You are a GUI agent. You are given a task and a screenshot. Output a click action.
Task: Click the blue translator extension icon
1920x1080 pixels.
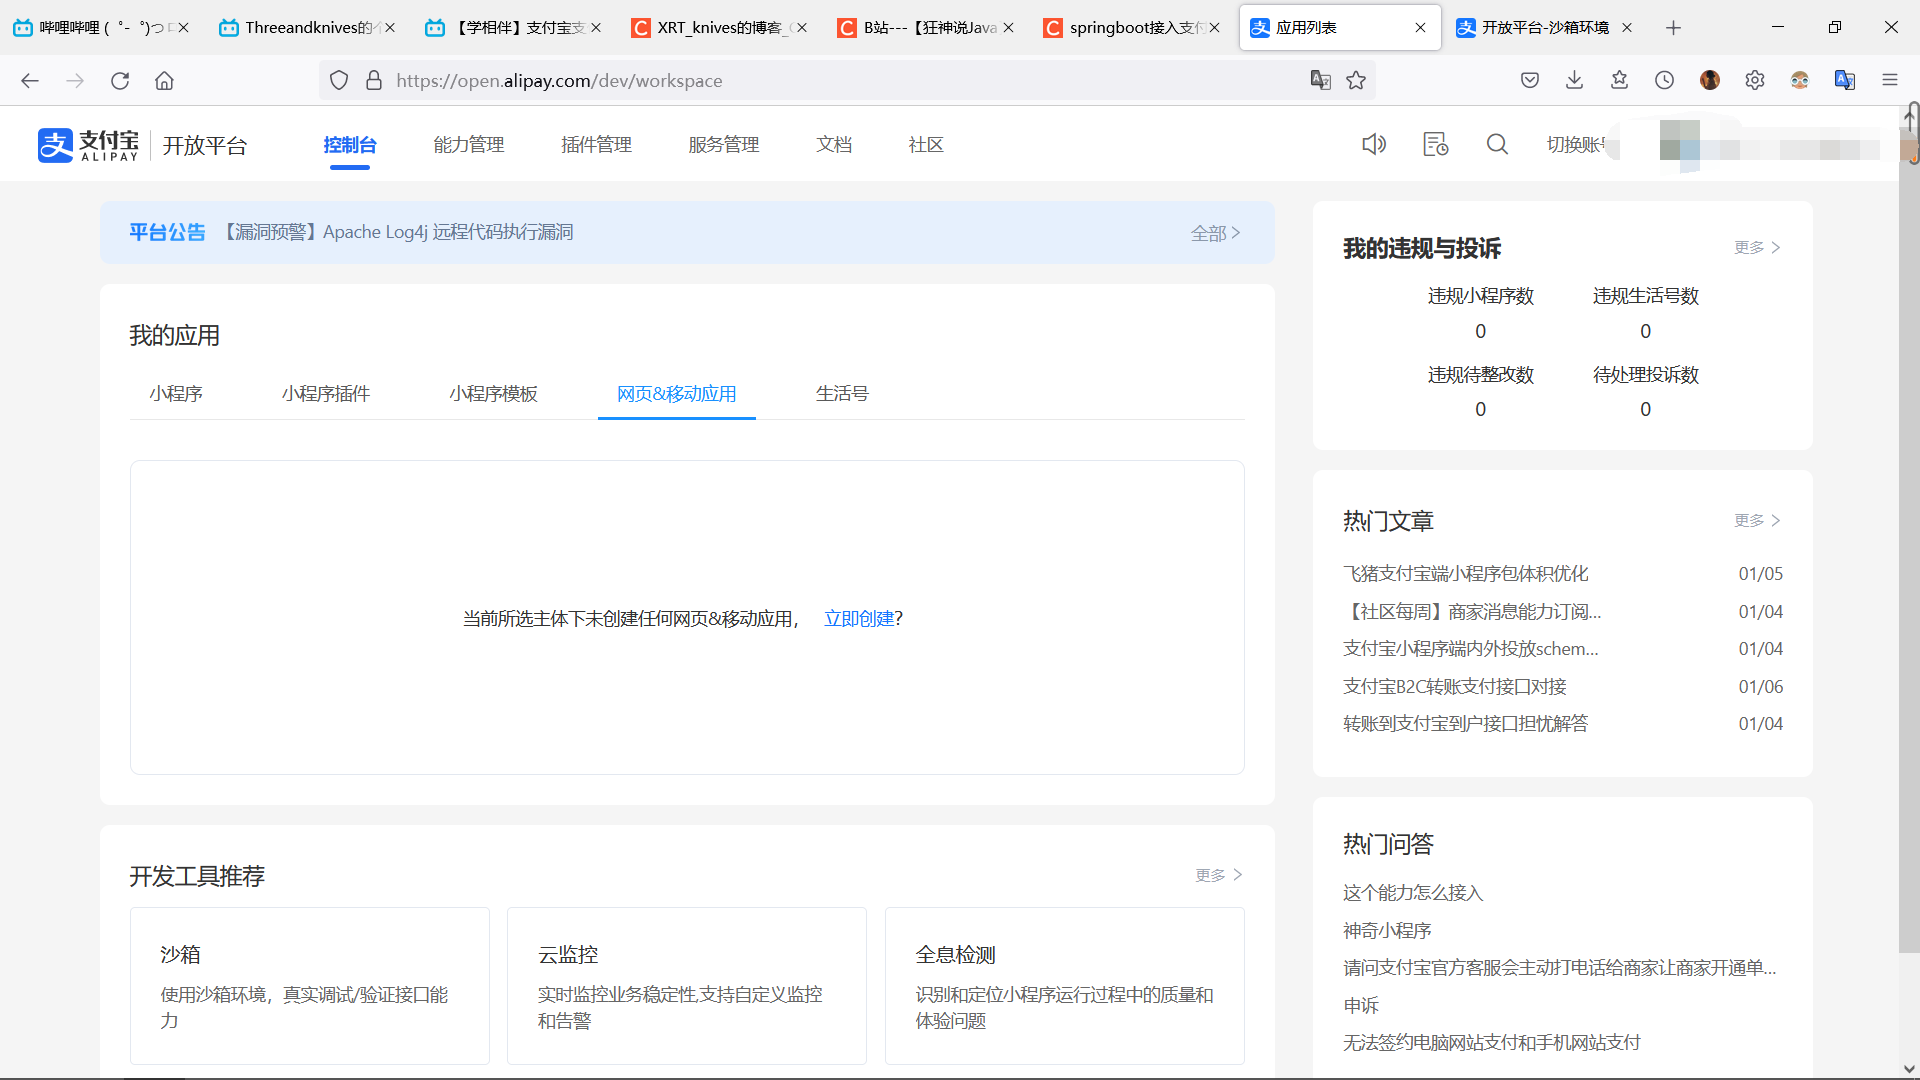(x=1845, y=80)
